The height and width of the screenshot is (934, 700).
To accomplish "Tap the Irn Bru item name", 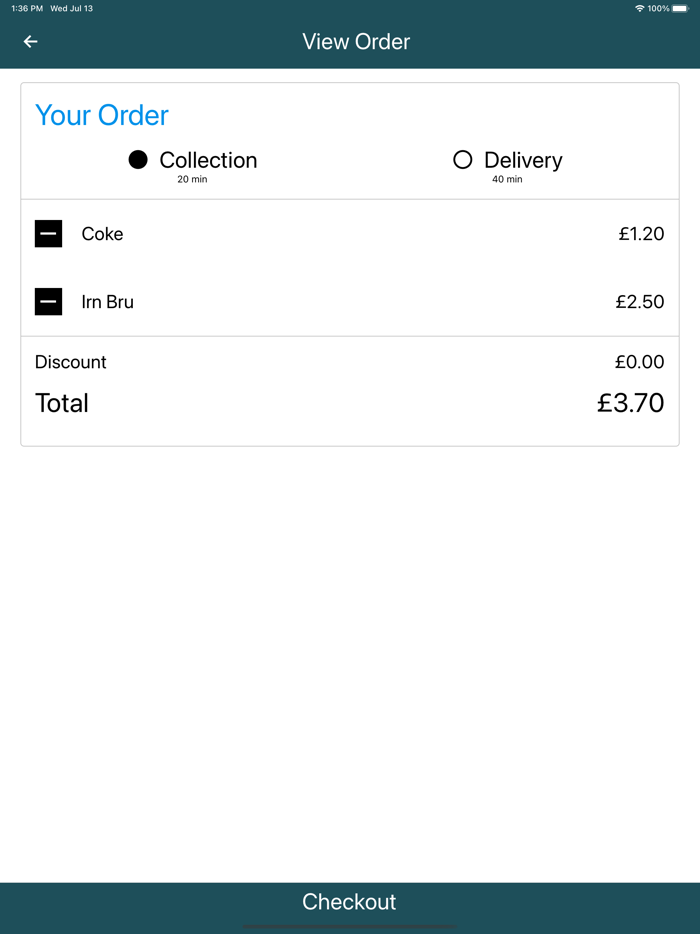I will pos(107,301).
